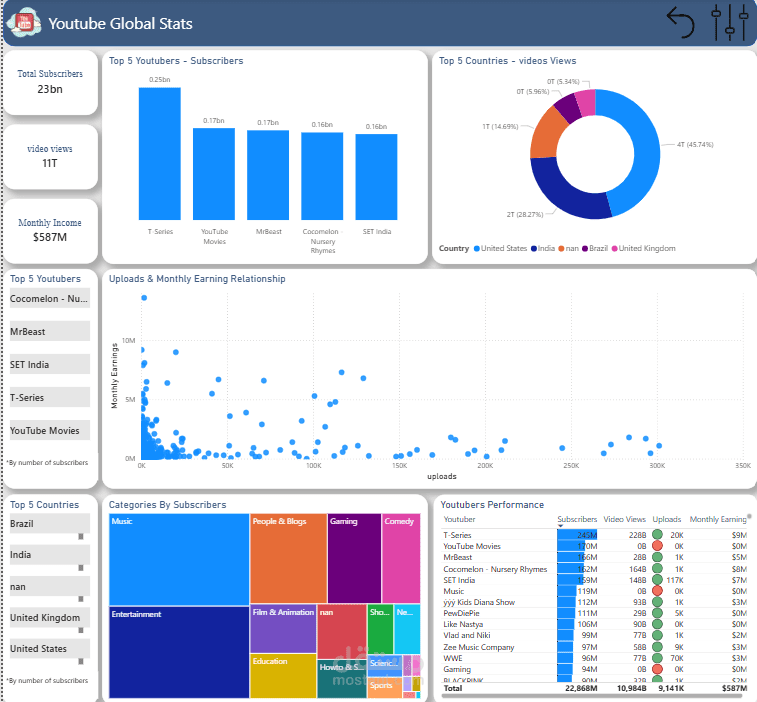Click sort arrow under Subscribers column header
Screen dimensions: 757x702
[x=560, y=526]
